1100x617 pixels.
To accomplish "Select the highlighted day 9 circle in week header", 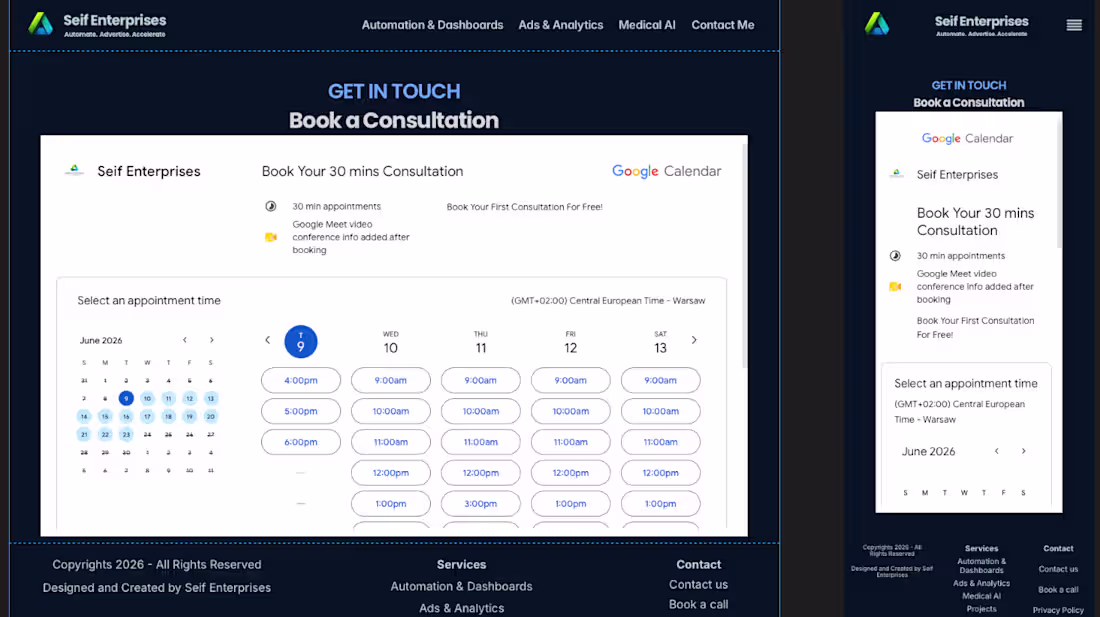I will coord(301,341).
